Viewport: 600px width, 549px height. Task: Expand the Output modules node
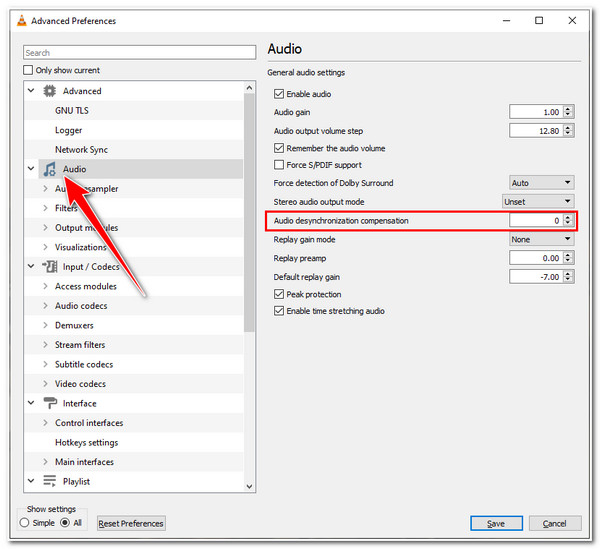point(46,228)
